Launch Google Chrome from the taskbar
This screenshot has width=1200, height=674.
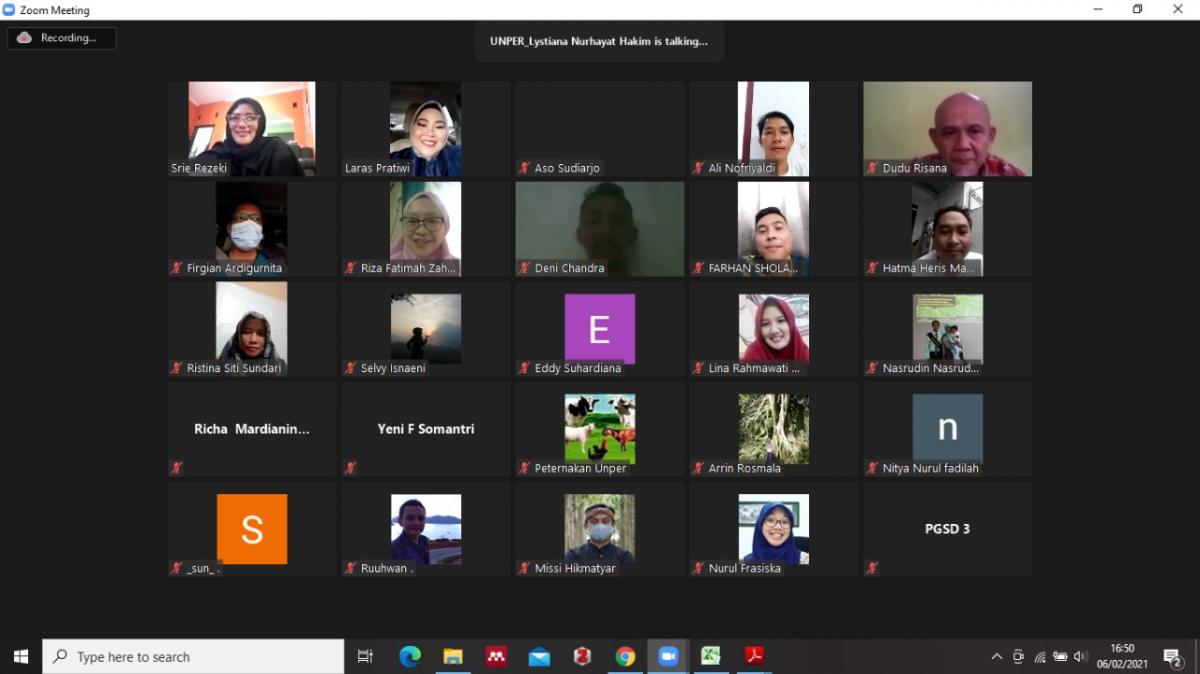coord(625,656)
